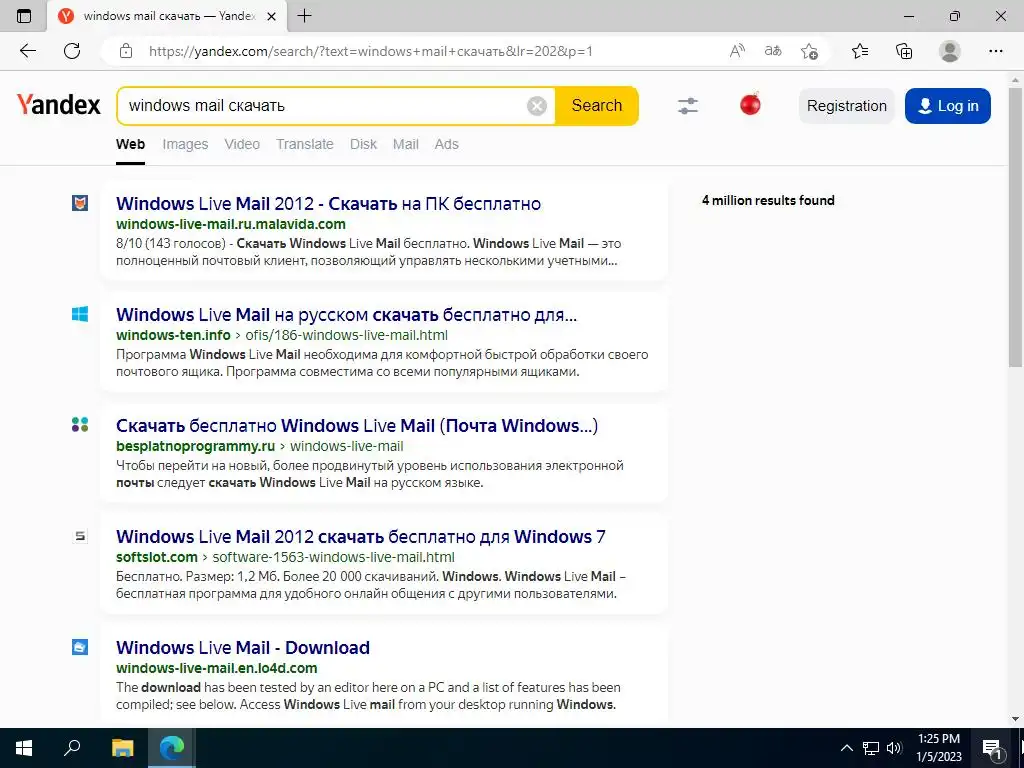Open the Favorites list
Screen dimensions: 1024x768
(860, 51)
